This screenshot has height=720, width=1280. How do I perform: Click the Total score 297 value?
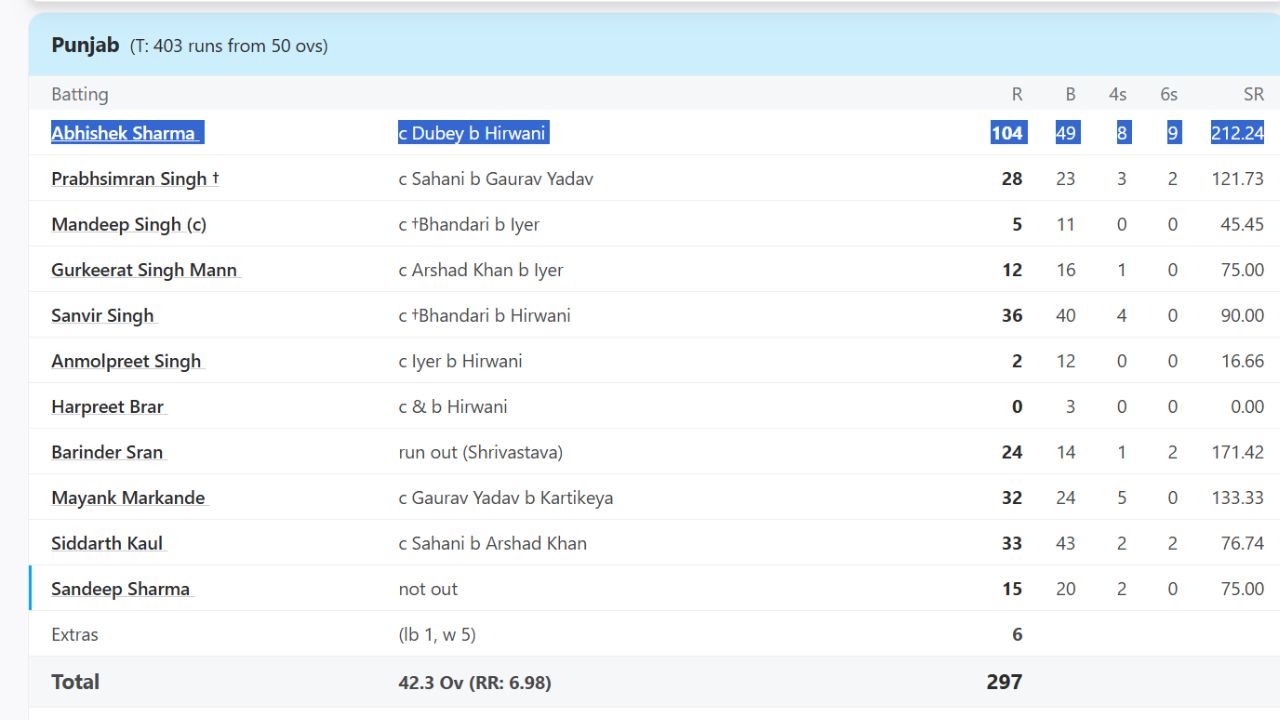(x=1004, y=682)
